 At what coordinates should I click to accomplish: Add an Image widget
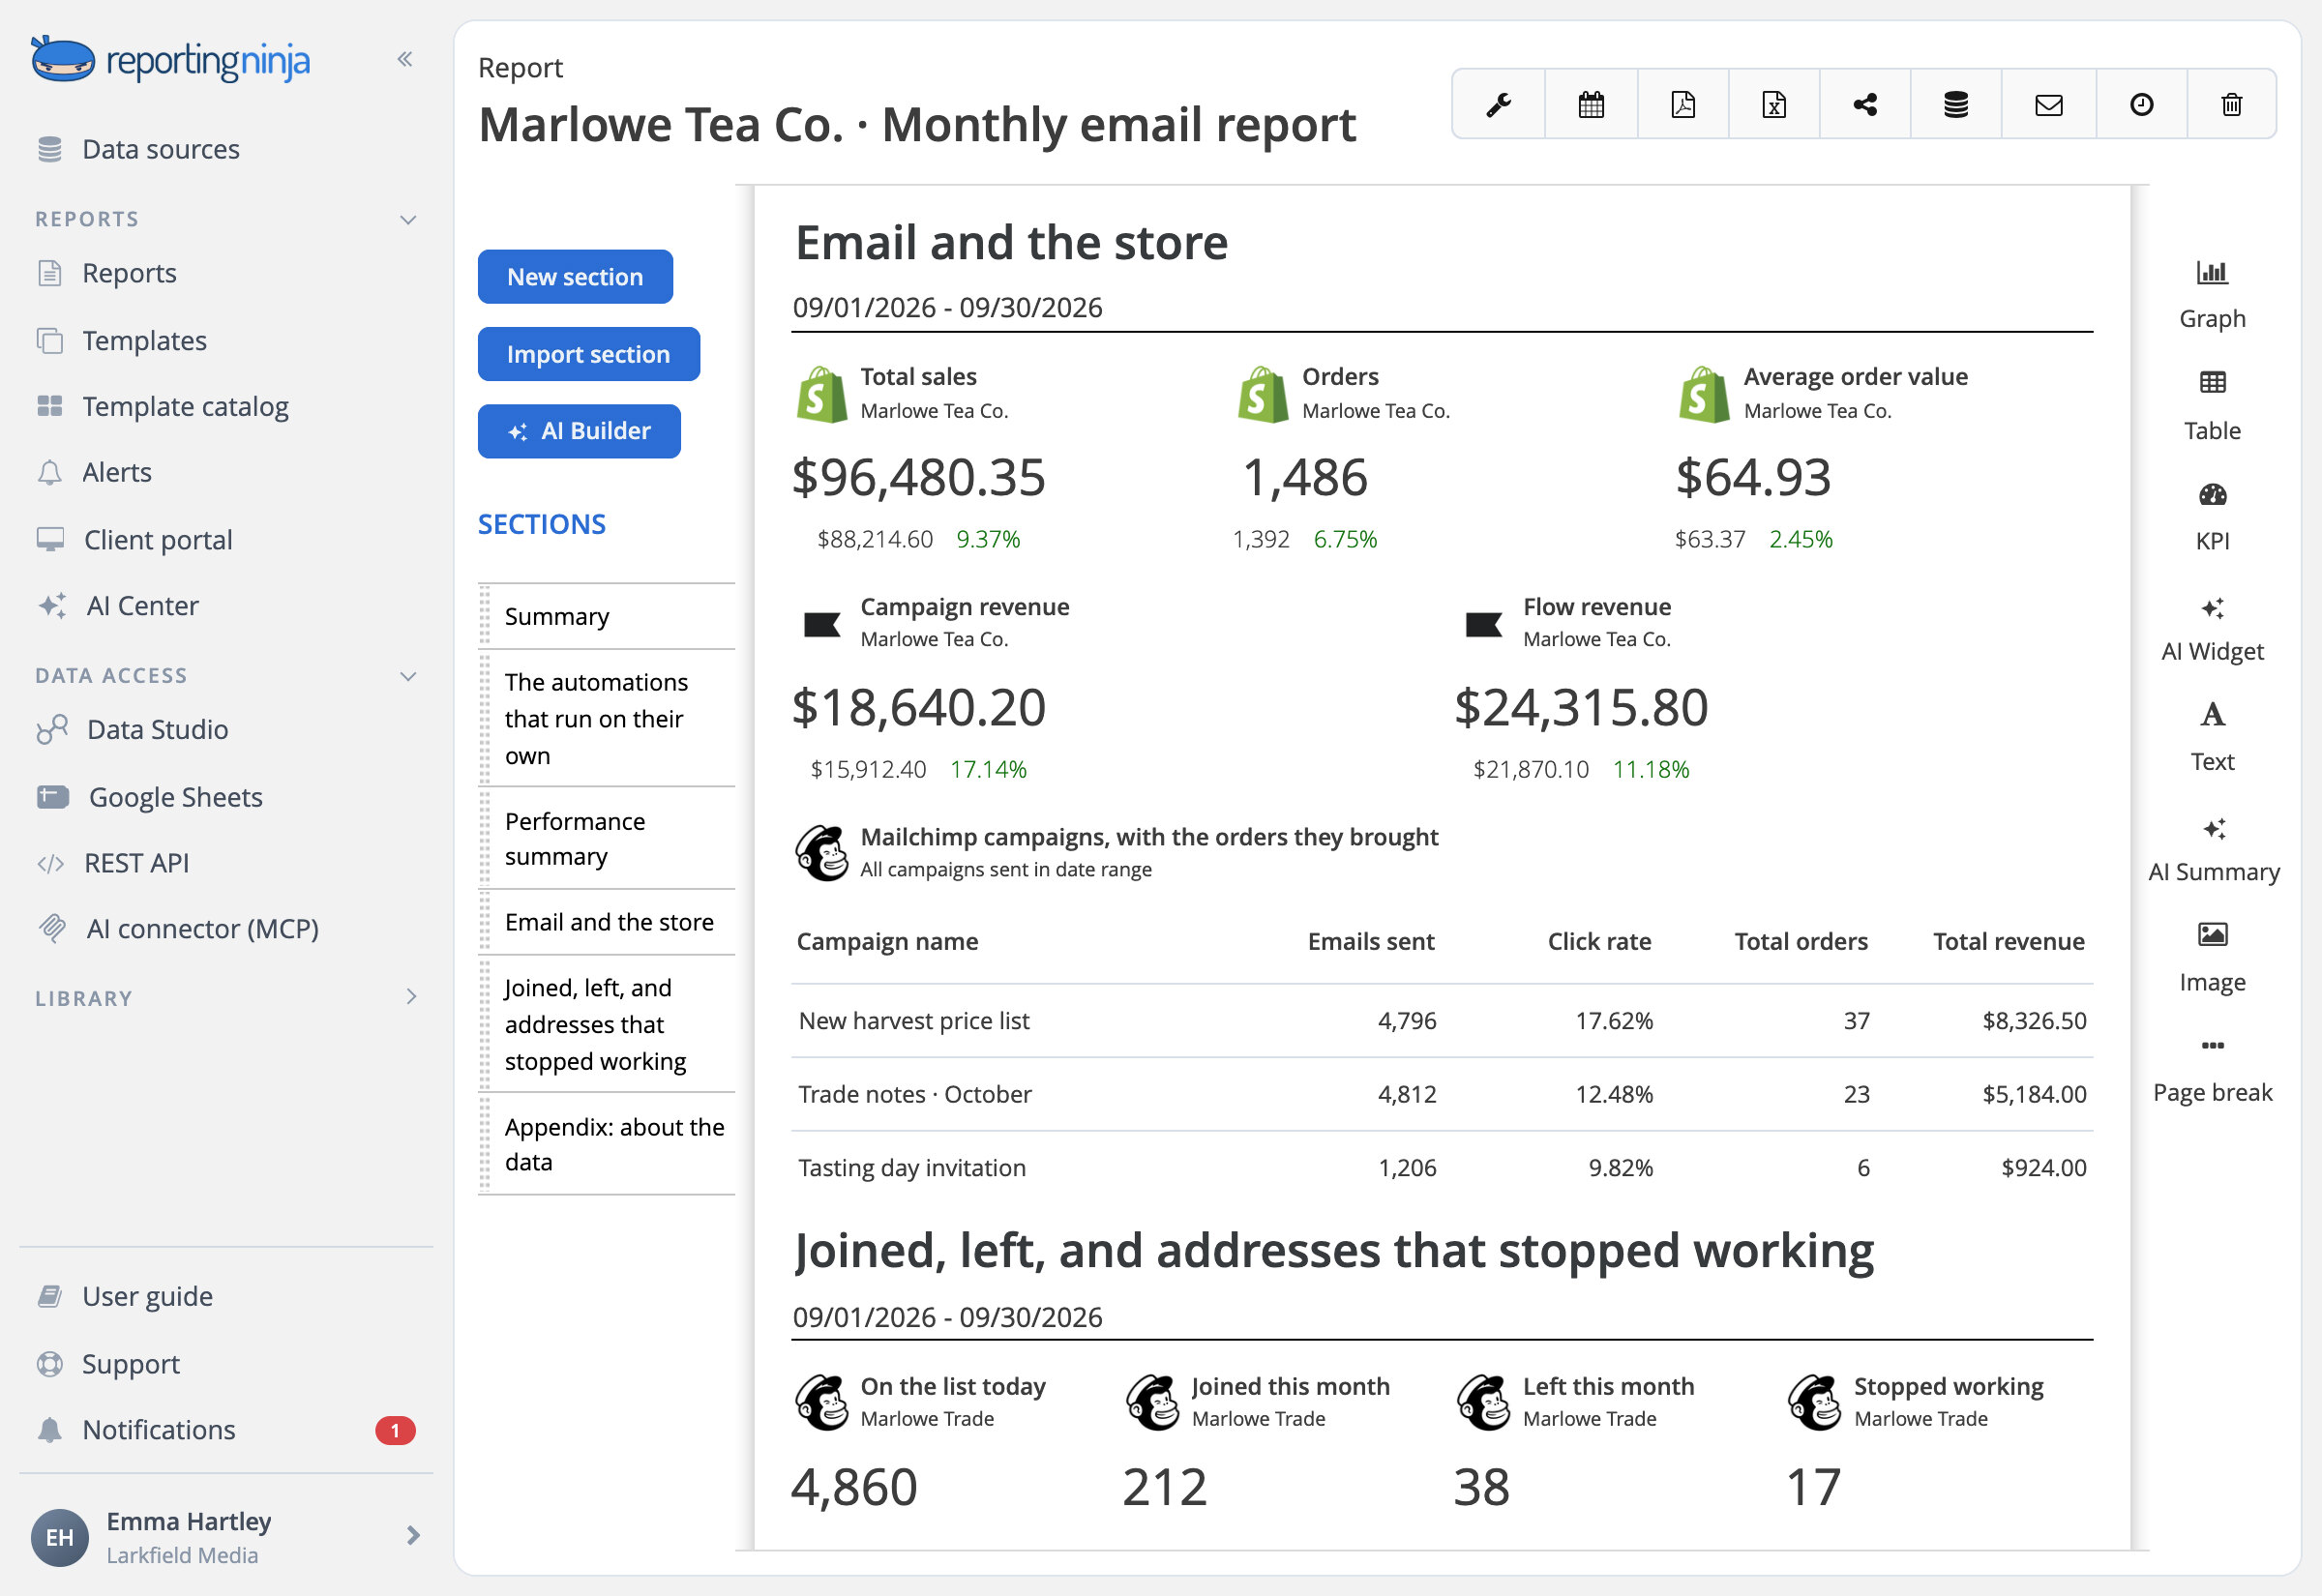(2212, 959)
